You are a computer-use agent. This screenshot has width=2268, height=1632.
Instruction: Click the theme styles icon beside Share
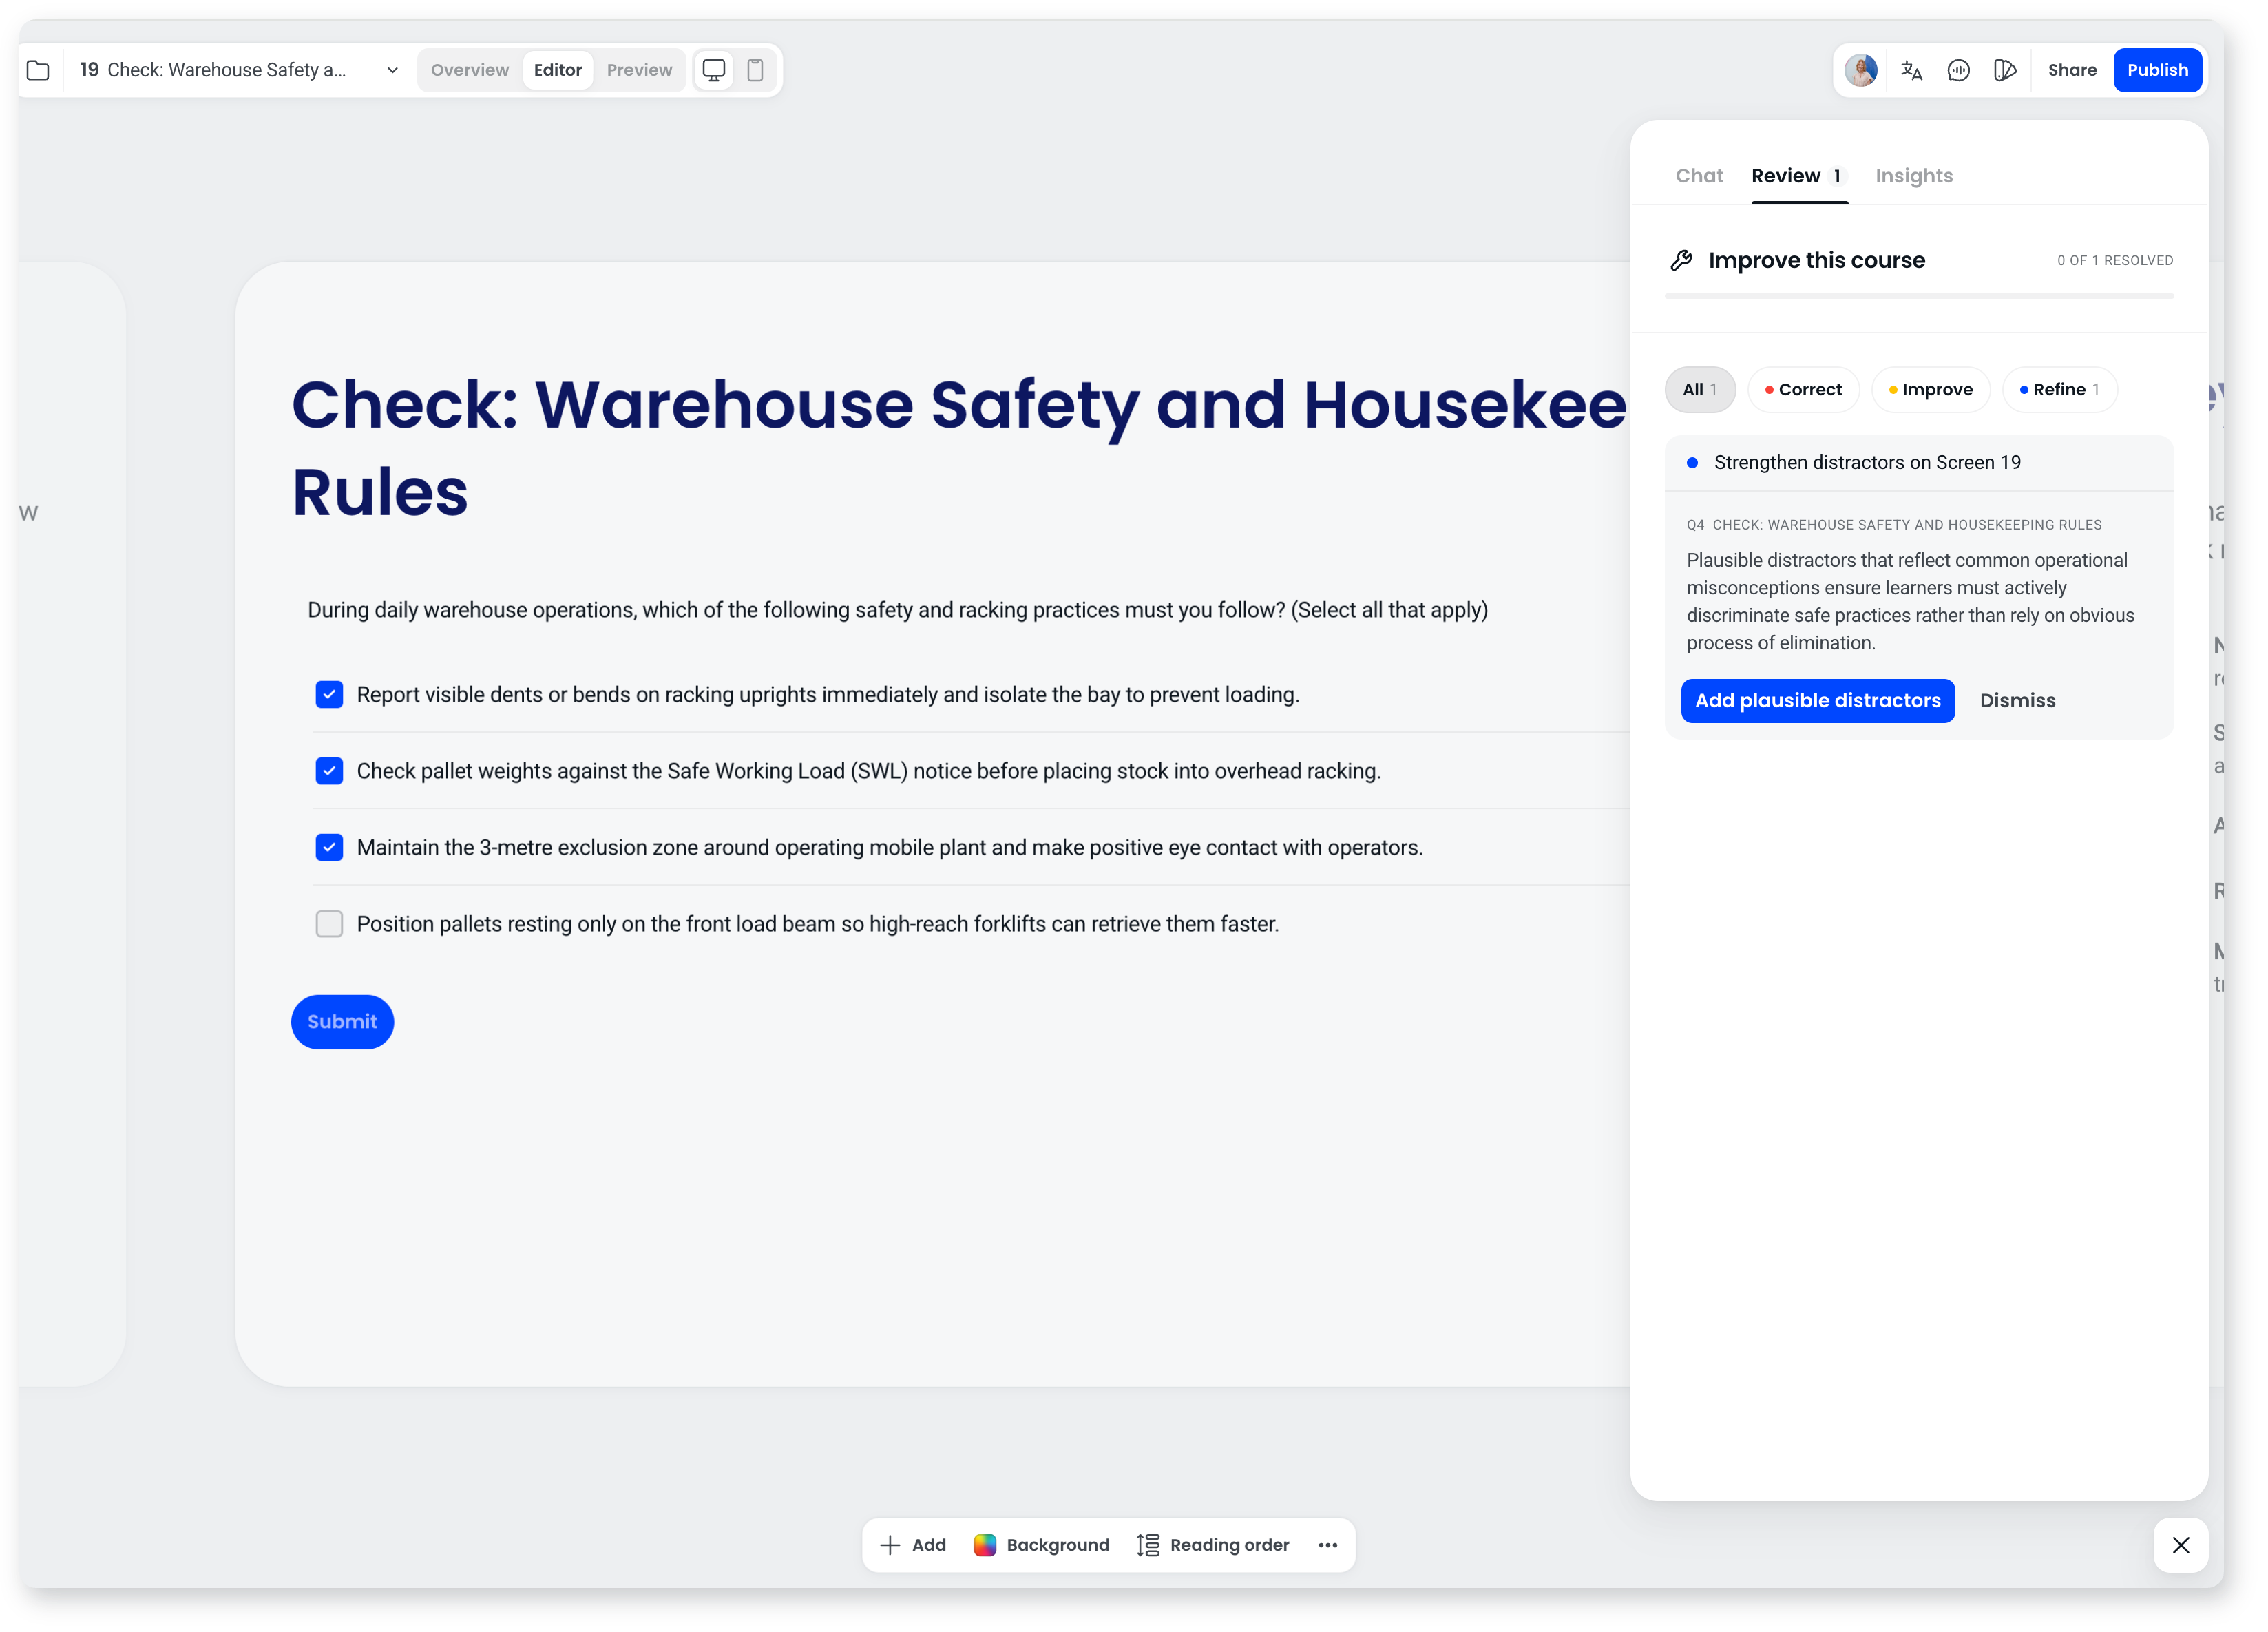pos(2005,70)
